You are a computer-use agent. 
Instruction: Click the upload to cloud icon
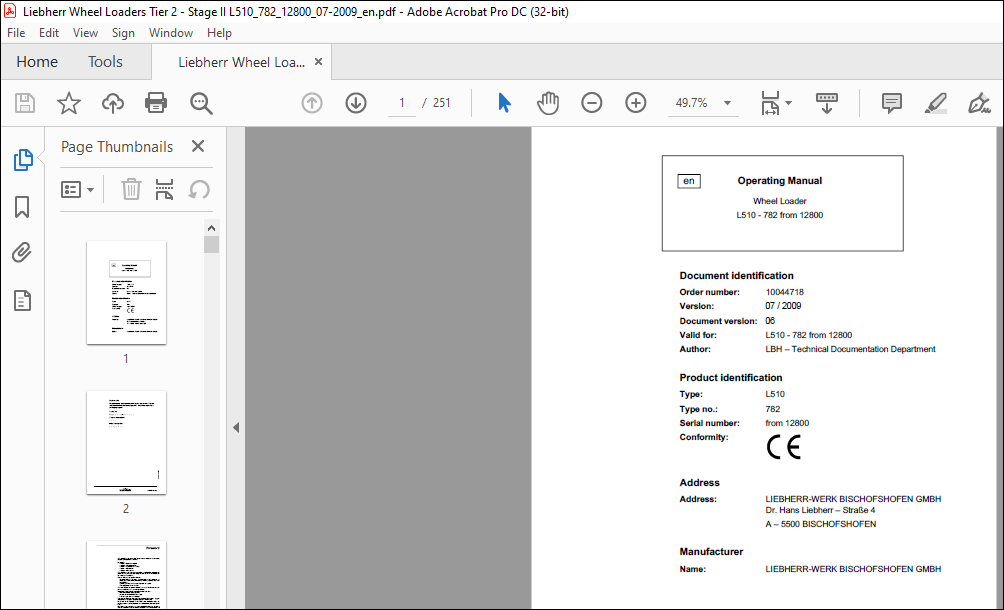coord(113,103)
